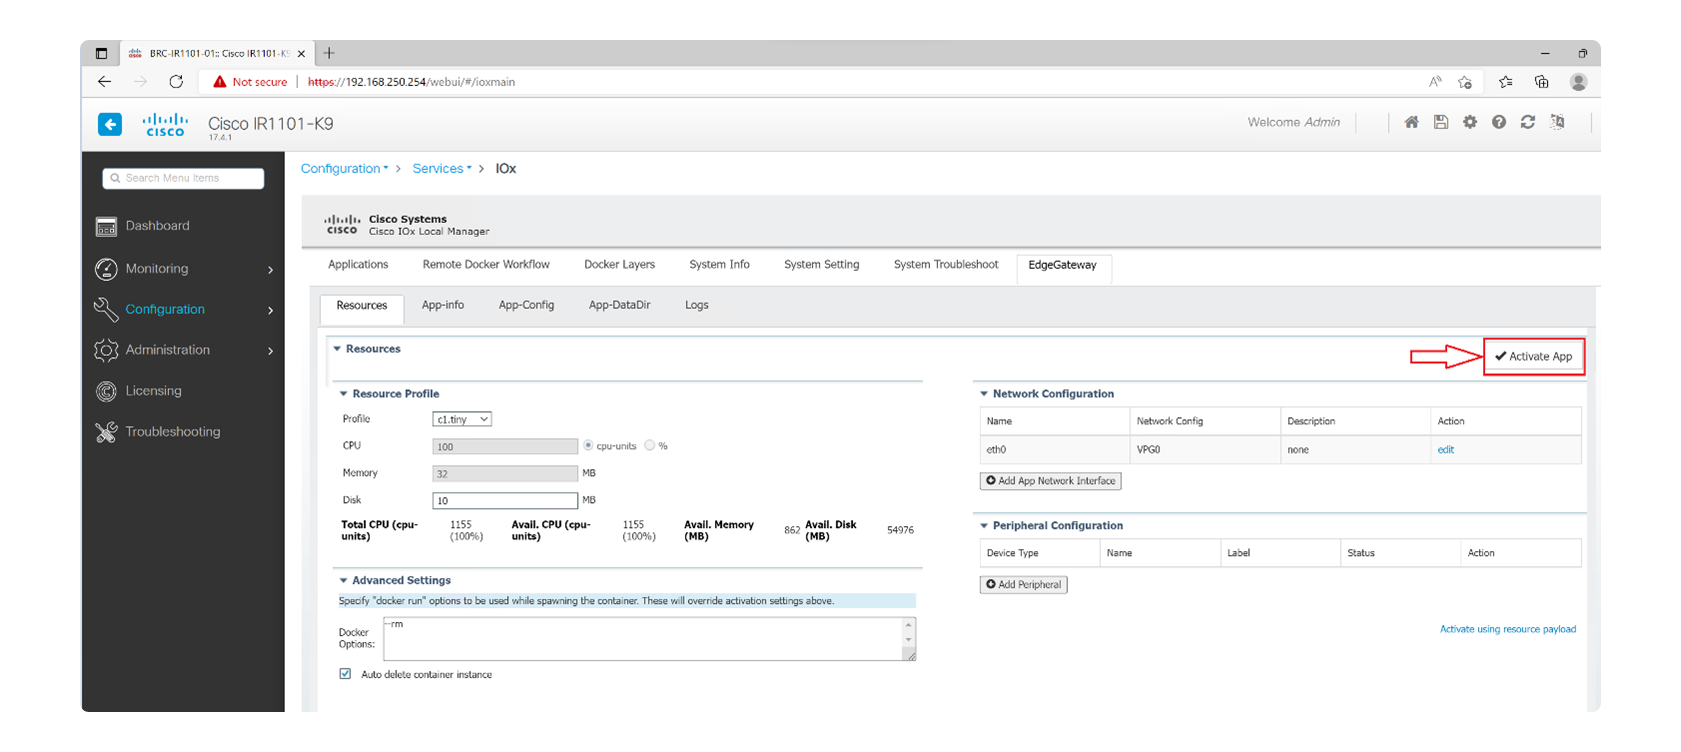Open the Profile dropdown showing c1.tiny
Screen dimensions: 1681x752
pyautogui.click(x=461, y=420)
